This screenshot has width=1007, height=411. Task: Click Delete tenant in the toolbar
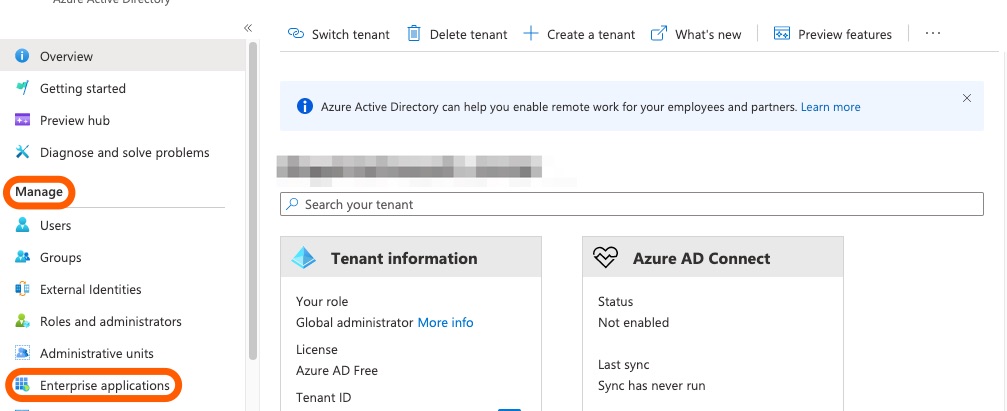(457, 34)
